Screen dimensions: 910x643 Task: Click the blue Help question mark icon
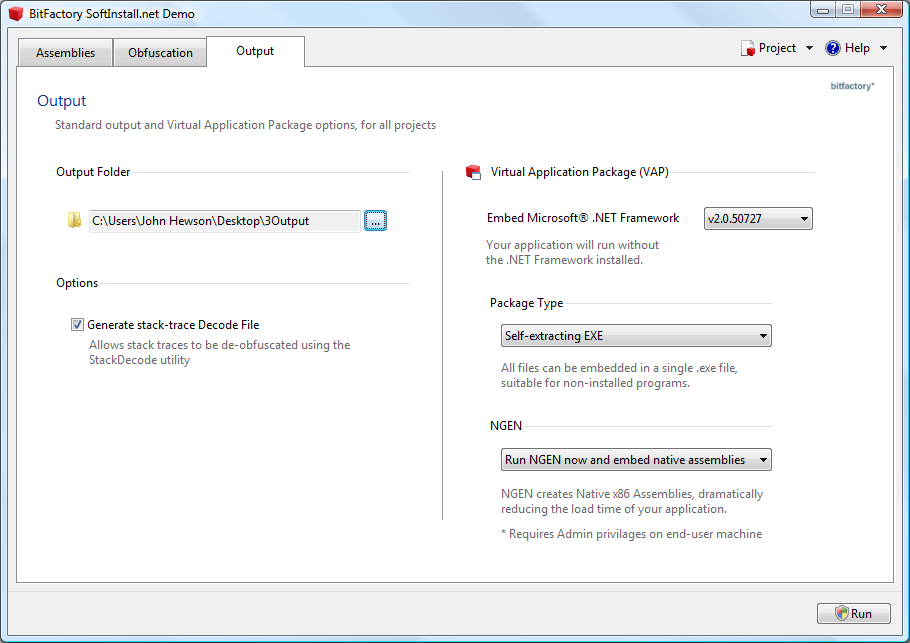point(833,48)
